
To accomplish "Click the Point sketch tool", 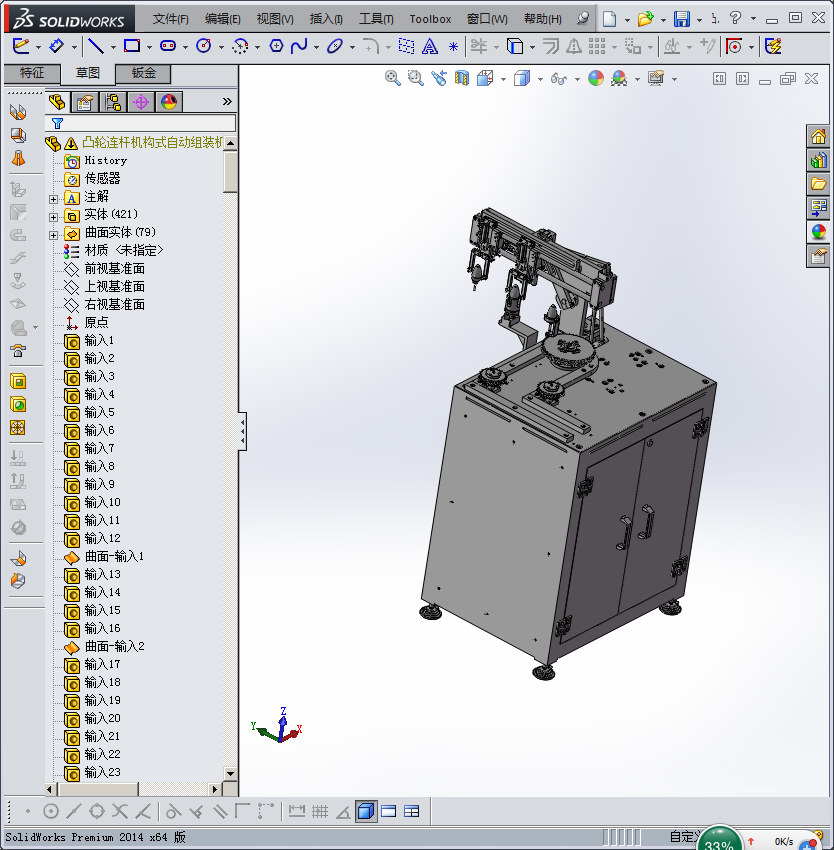I will (x=453, y=47).
